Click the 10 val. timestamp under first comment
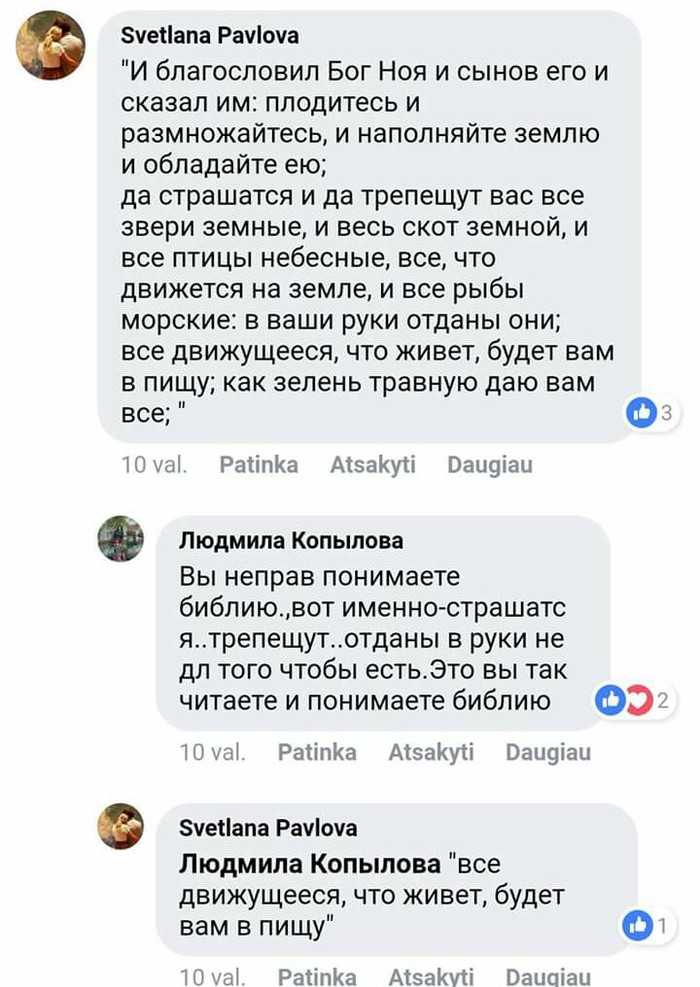 tap(154, 465)
